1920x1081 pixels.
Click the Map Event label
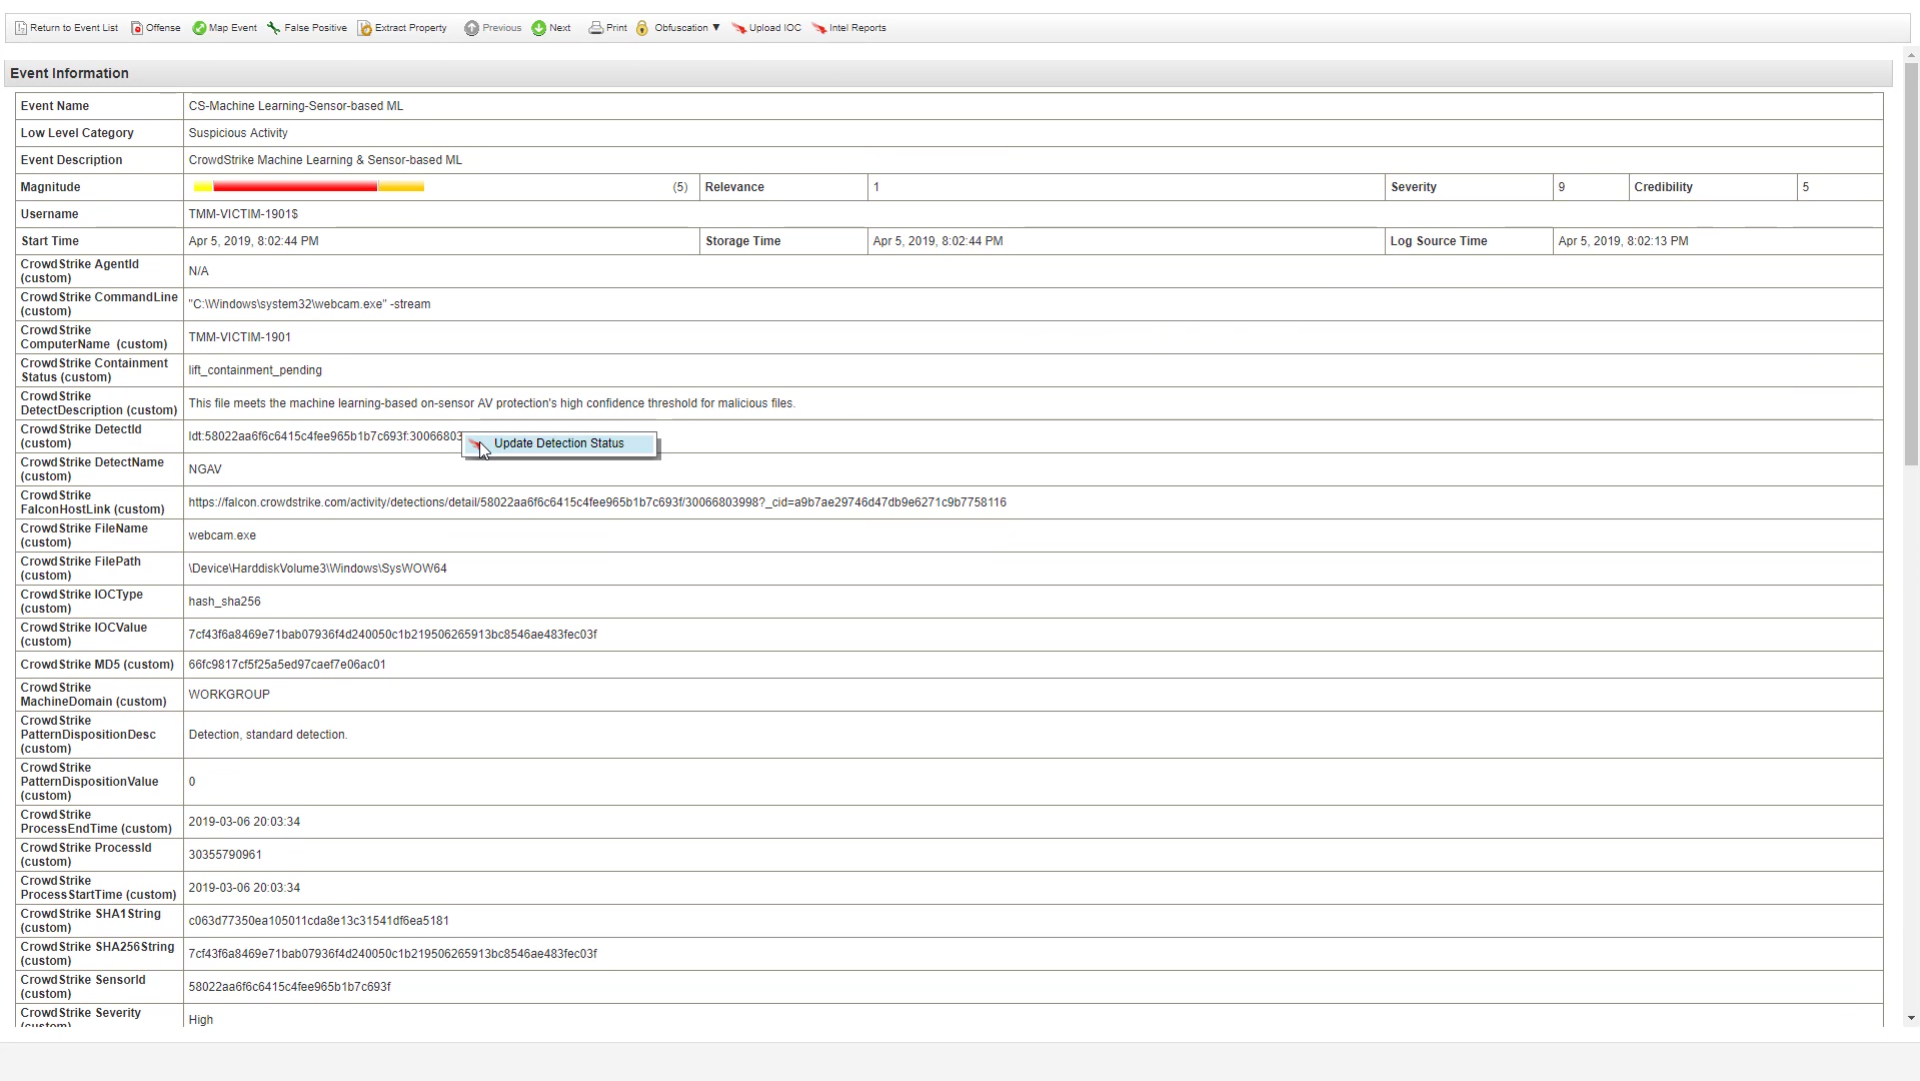click(233, 28)
